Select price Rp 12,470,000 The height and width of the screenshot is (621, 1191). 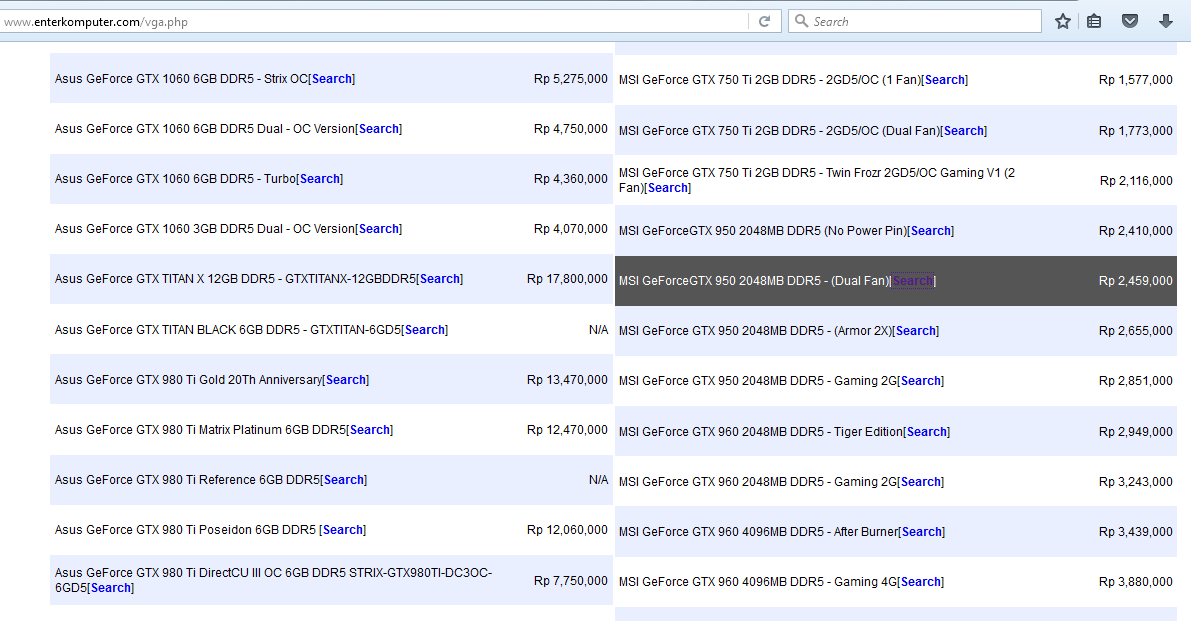click(x=567, y=430)
